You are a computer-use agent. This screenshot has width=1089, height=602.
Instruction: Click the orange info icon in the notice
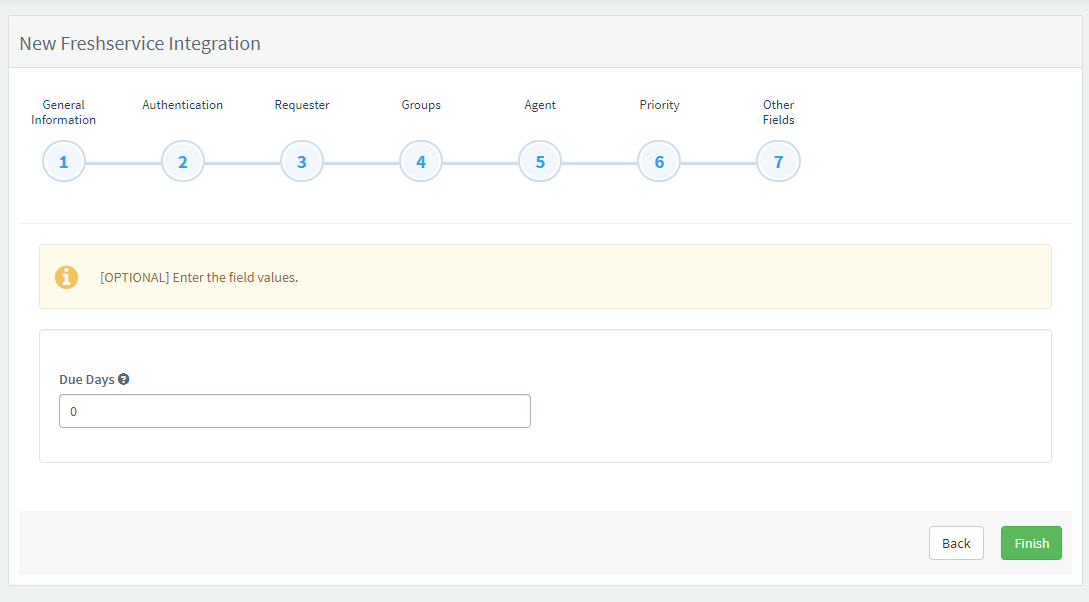click(67, 277)
